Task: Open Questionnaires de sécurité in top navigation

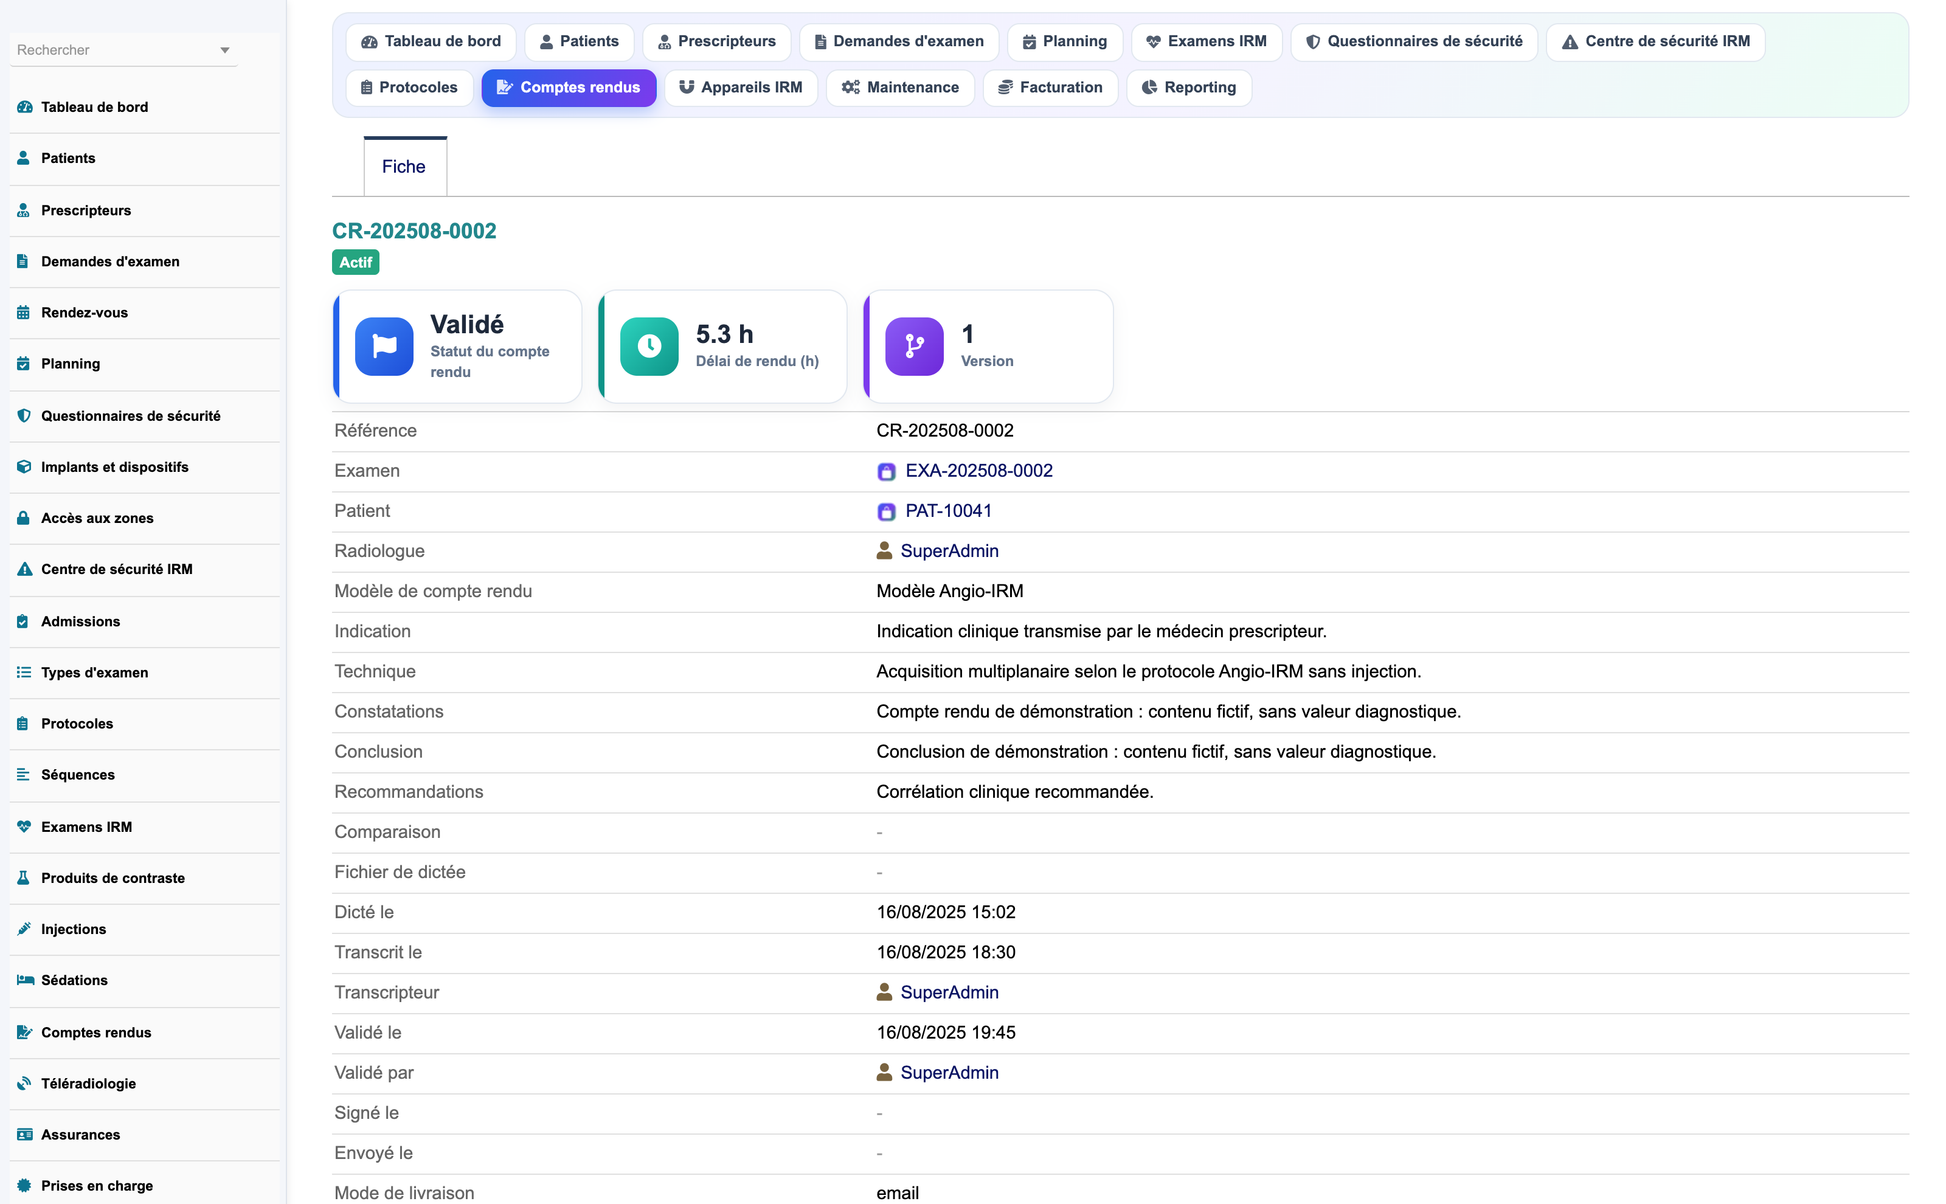Action: coord(1414,42)
